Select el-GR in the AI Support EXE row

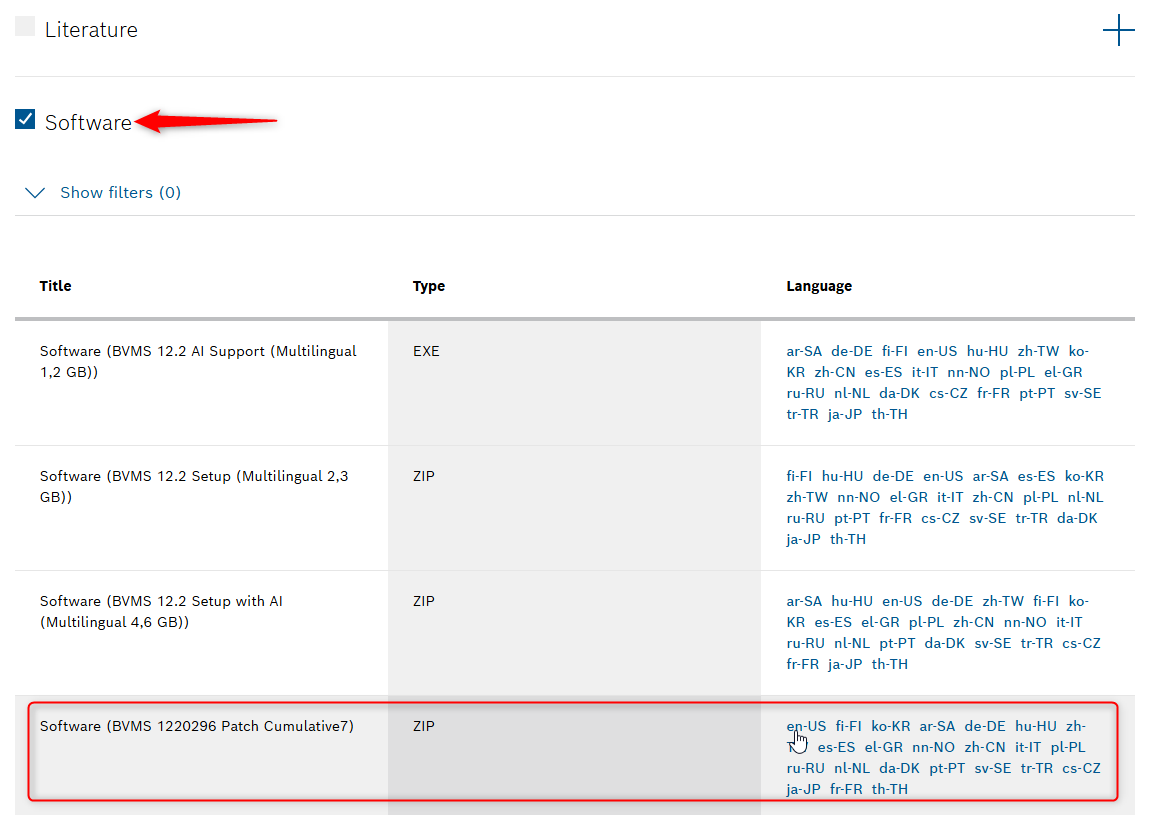(1063, 372)
